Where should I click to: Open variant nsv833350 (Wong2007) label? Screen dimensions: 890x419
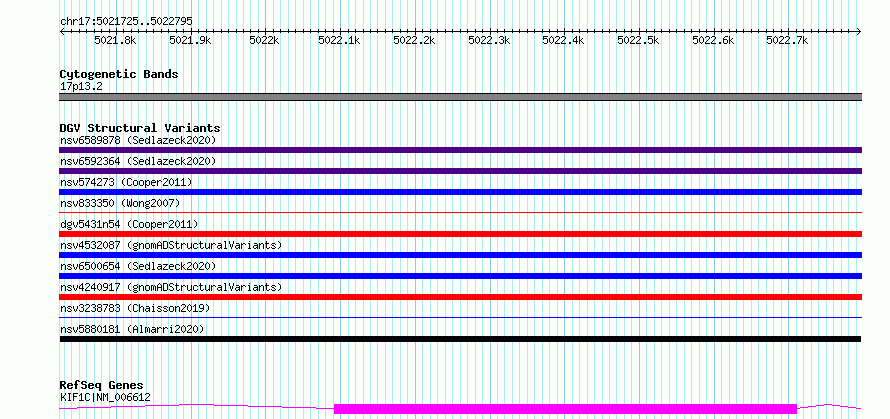120,203
